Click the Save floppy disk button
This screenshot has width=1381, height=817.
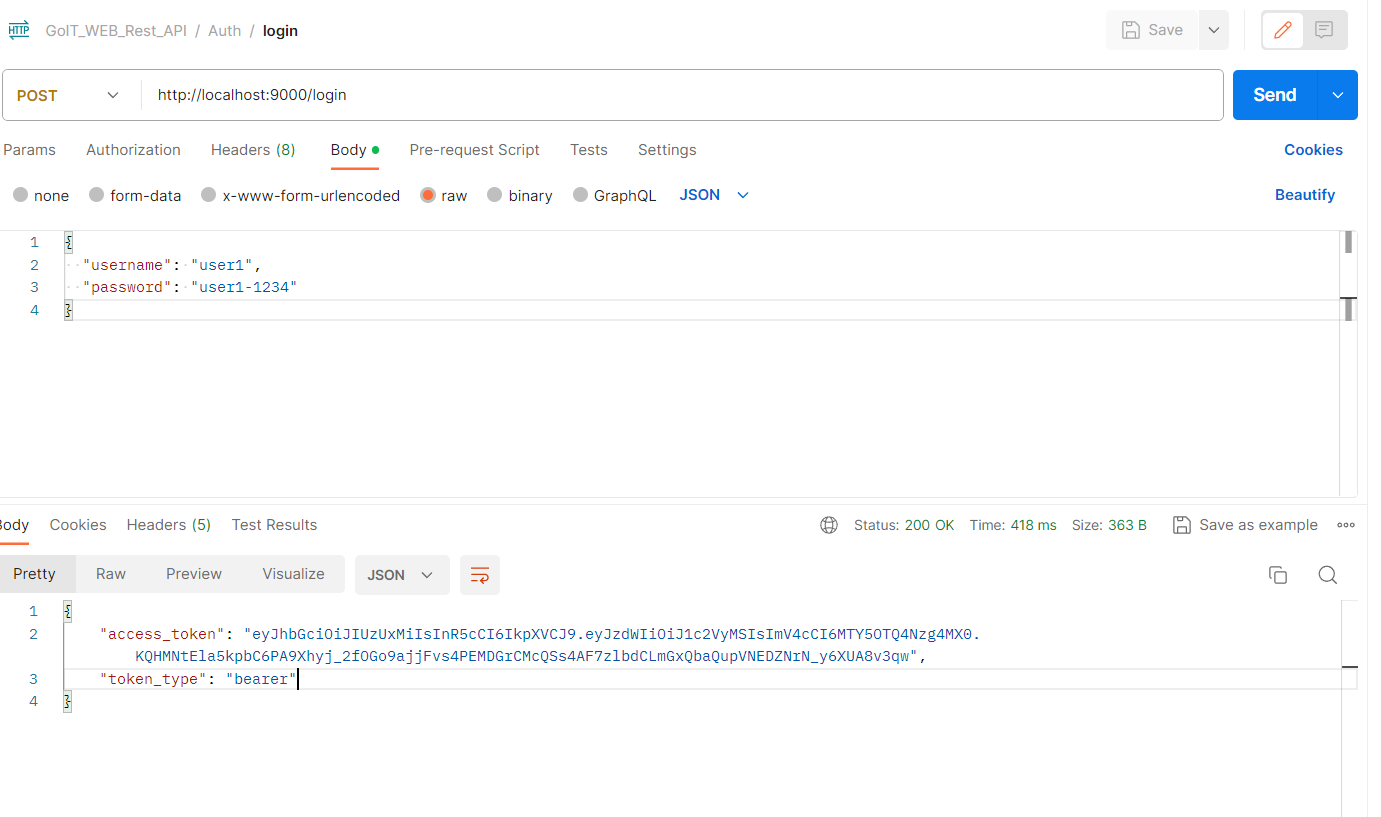[x=1152, y=30]
